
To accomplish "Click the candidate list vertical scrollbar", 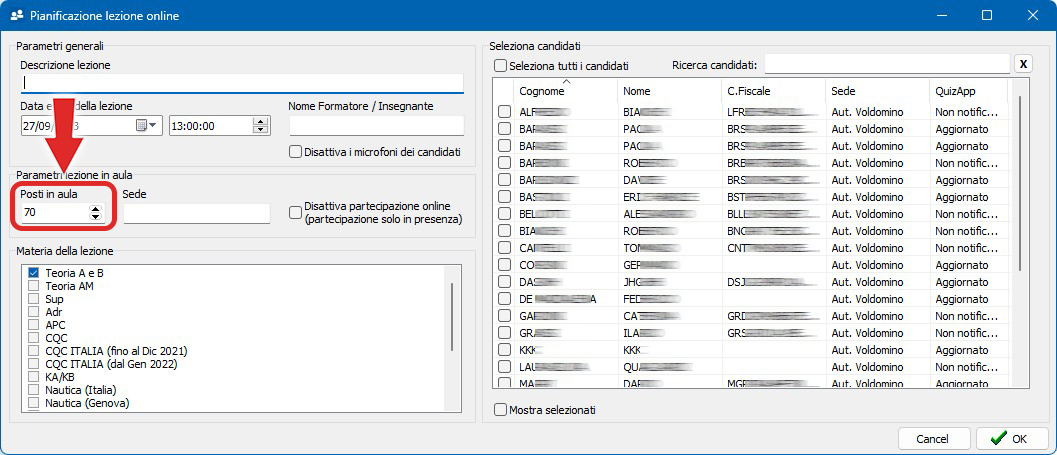I will pyautogui.click(x=1020, y=182).
